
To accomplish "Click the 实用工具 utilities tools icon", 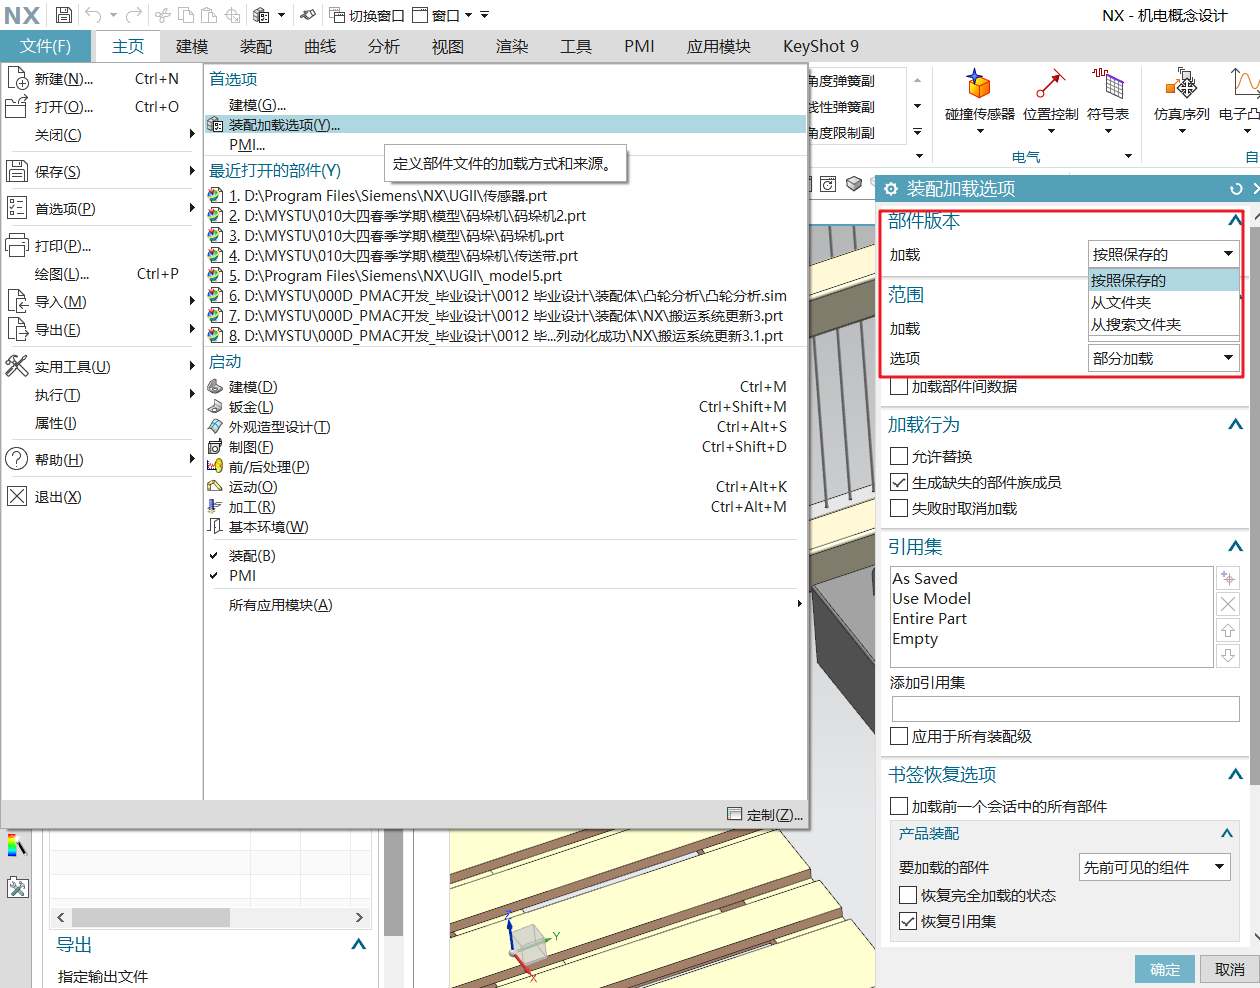I will [x=17, y=366].
